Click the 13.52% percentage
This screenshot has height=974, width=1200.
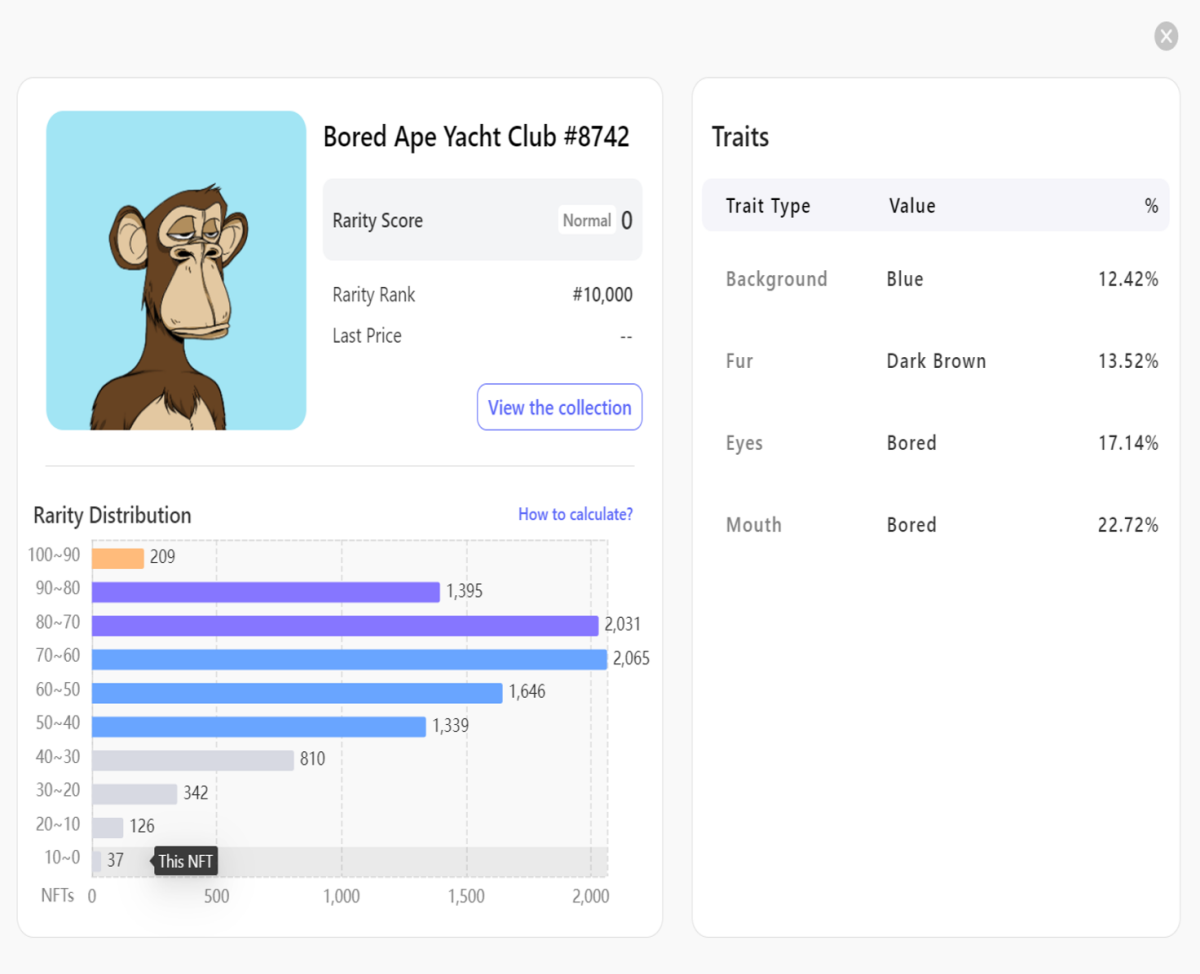(1128, 361)
